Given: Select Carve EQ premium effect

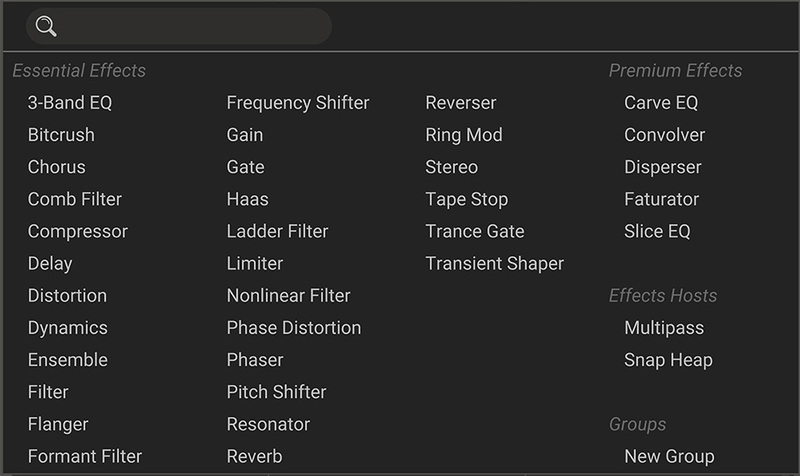Looking at the screenshot, I should [x=661, y=103].
